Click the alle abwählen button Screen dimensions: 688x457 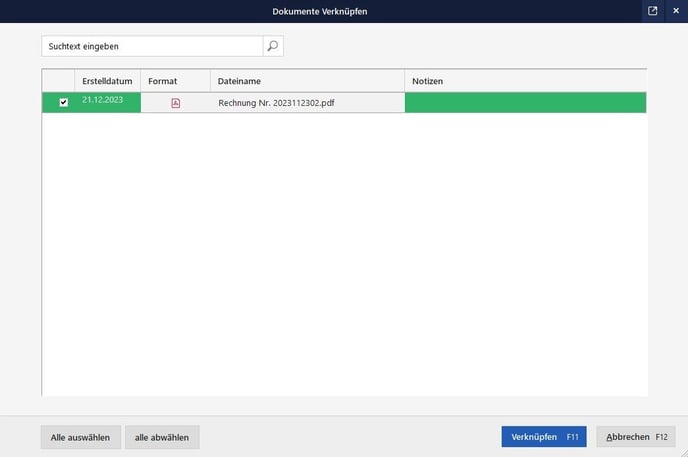(x=162, y=437)
